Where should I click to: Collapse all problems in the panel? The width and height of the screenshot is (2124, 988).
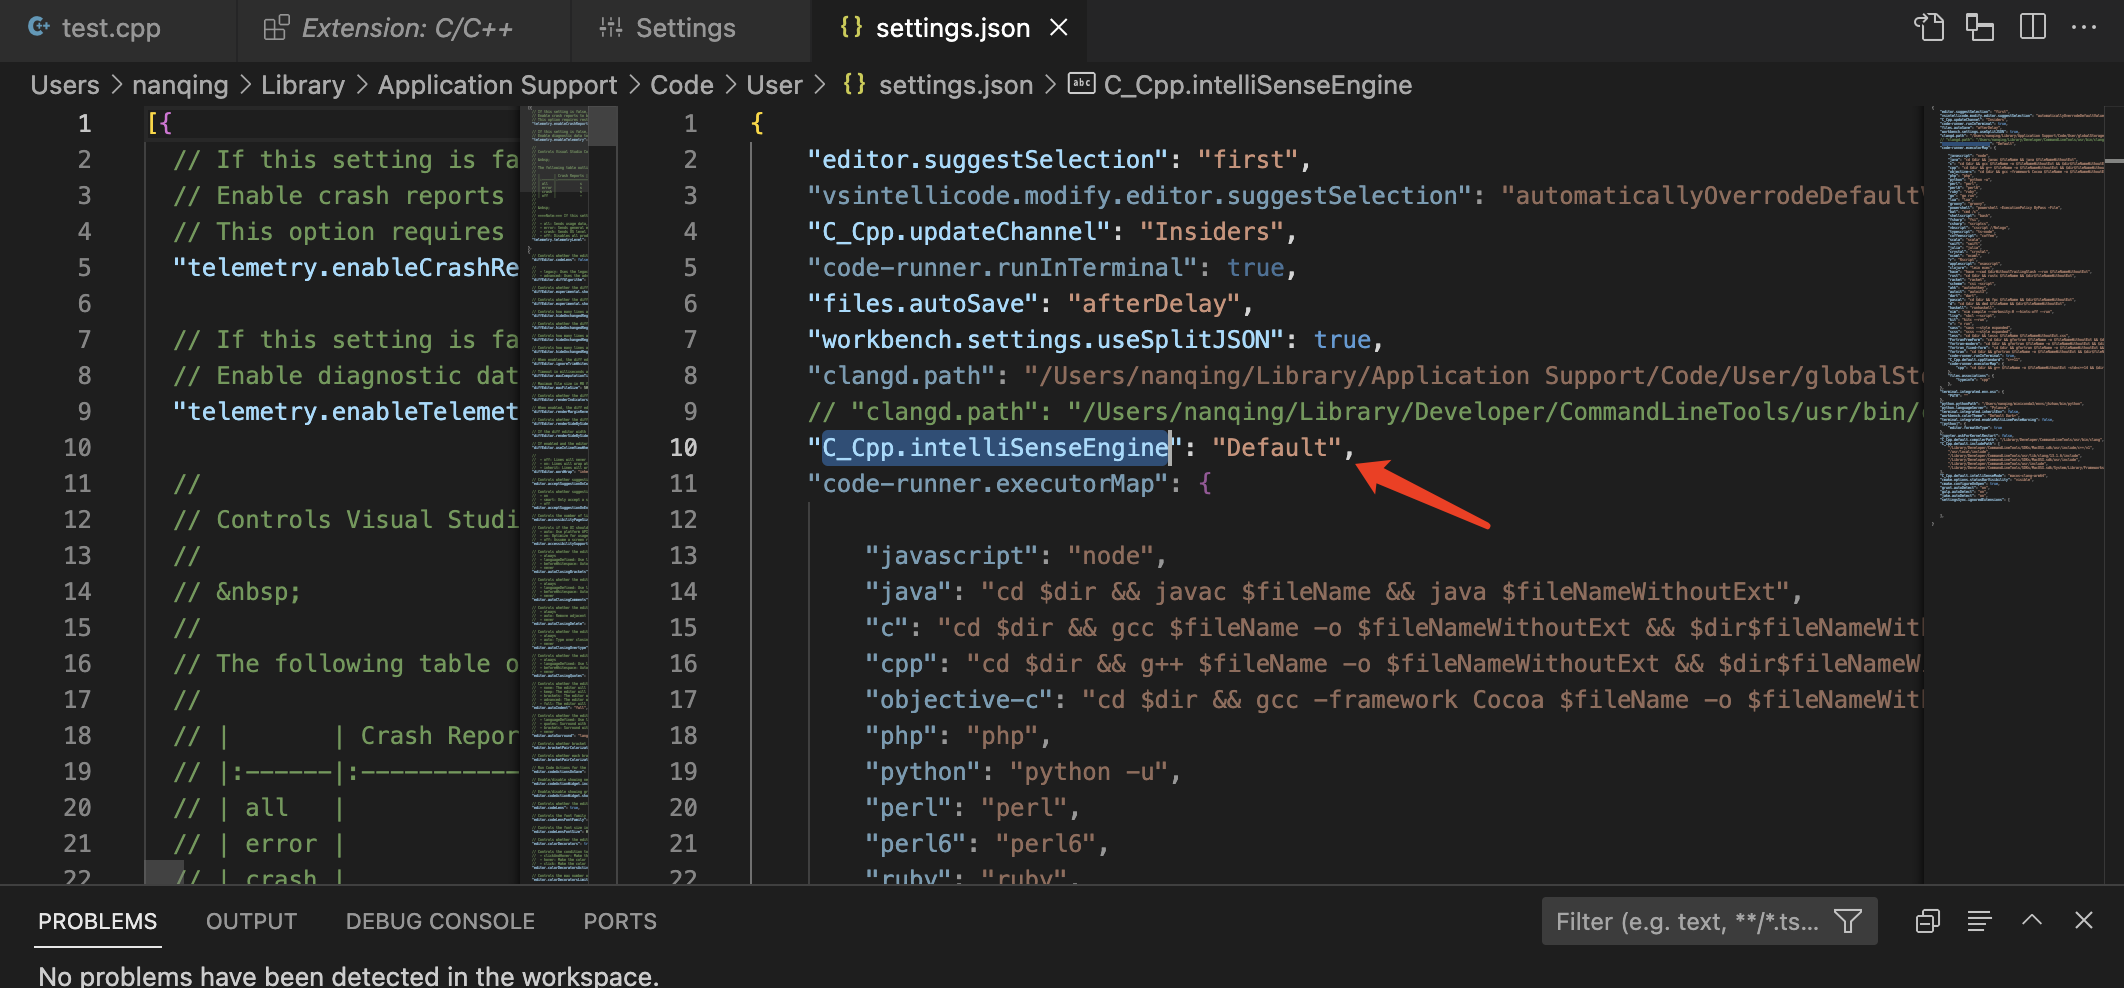1927,921
